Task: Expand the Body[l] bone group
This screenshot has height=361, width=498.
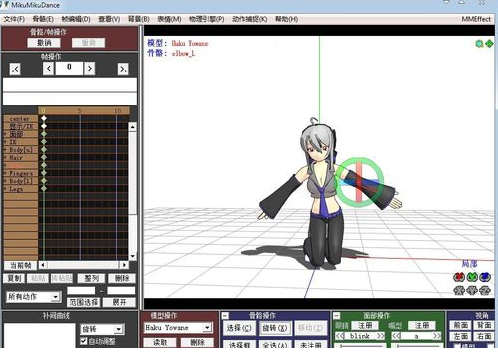Action: [5, 181]
